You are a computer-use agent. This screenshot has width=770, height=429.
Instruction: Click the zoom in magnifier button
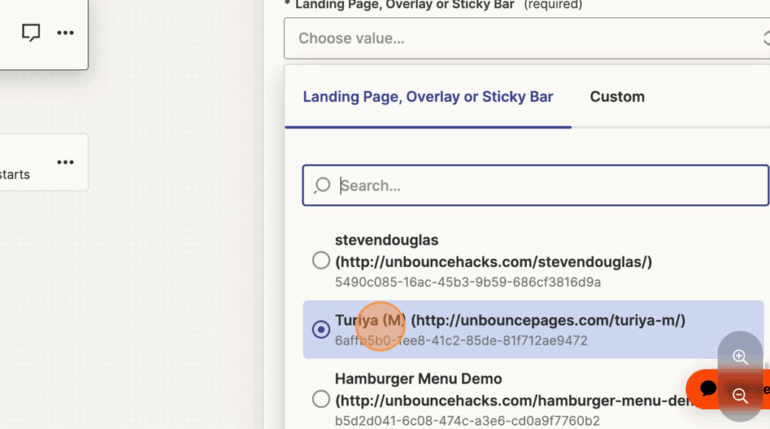740,357
